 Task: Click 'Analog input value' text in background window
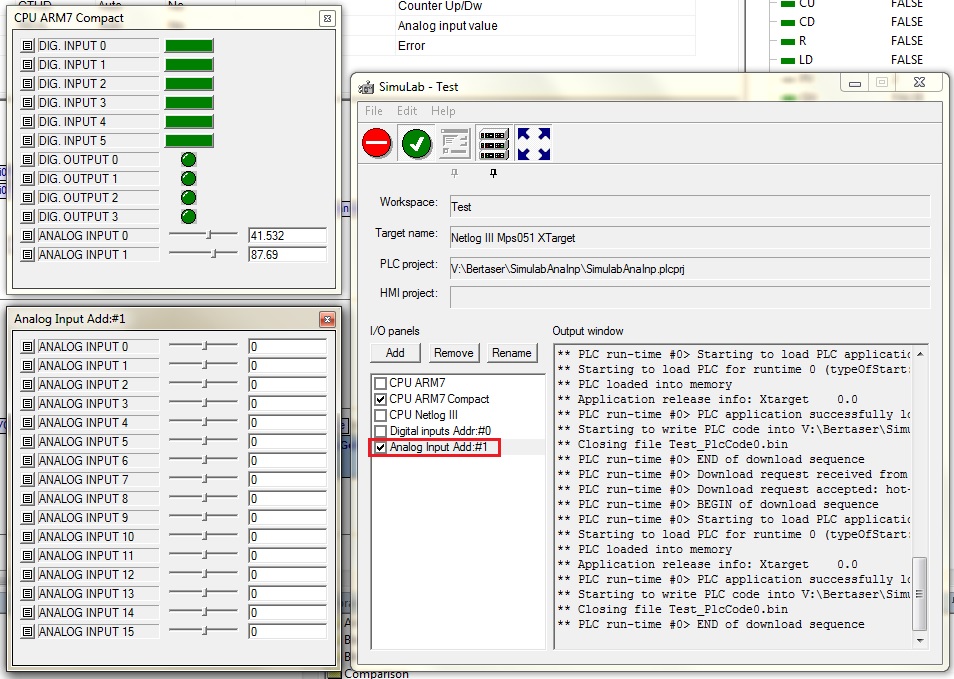[448, 26]
